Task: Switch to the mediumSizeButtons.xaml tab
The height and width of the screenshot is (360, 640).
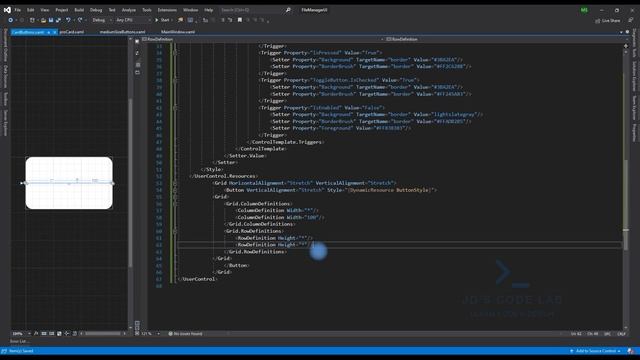Action: click(122, 32)
